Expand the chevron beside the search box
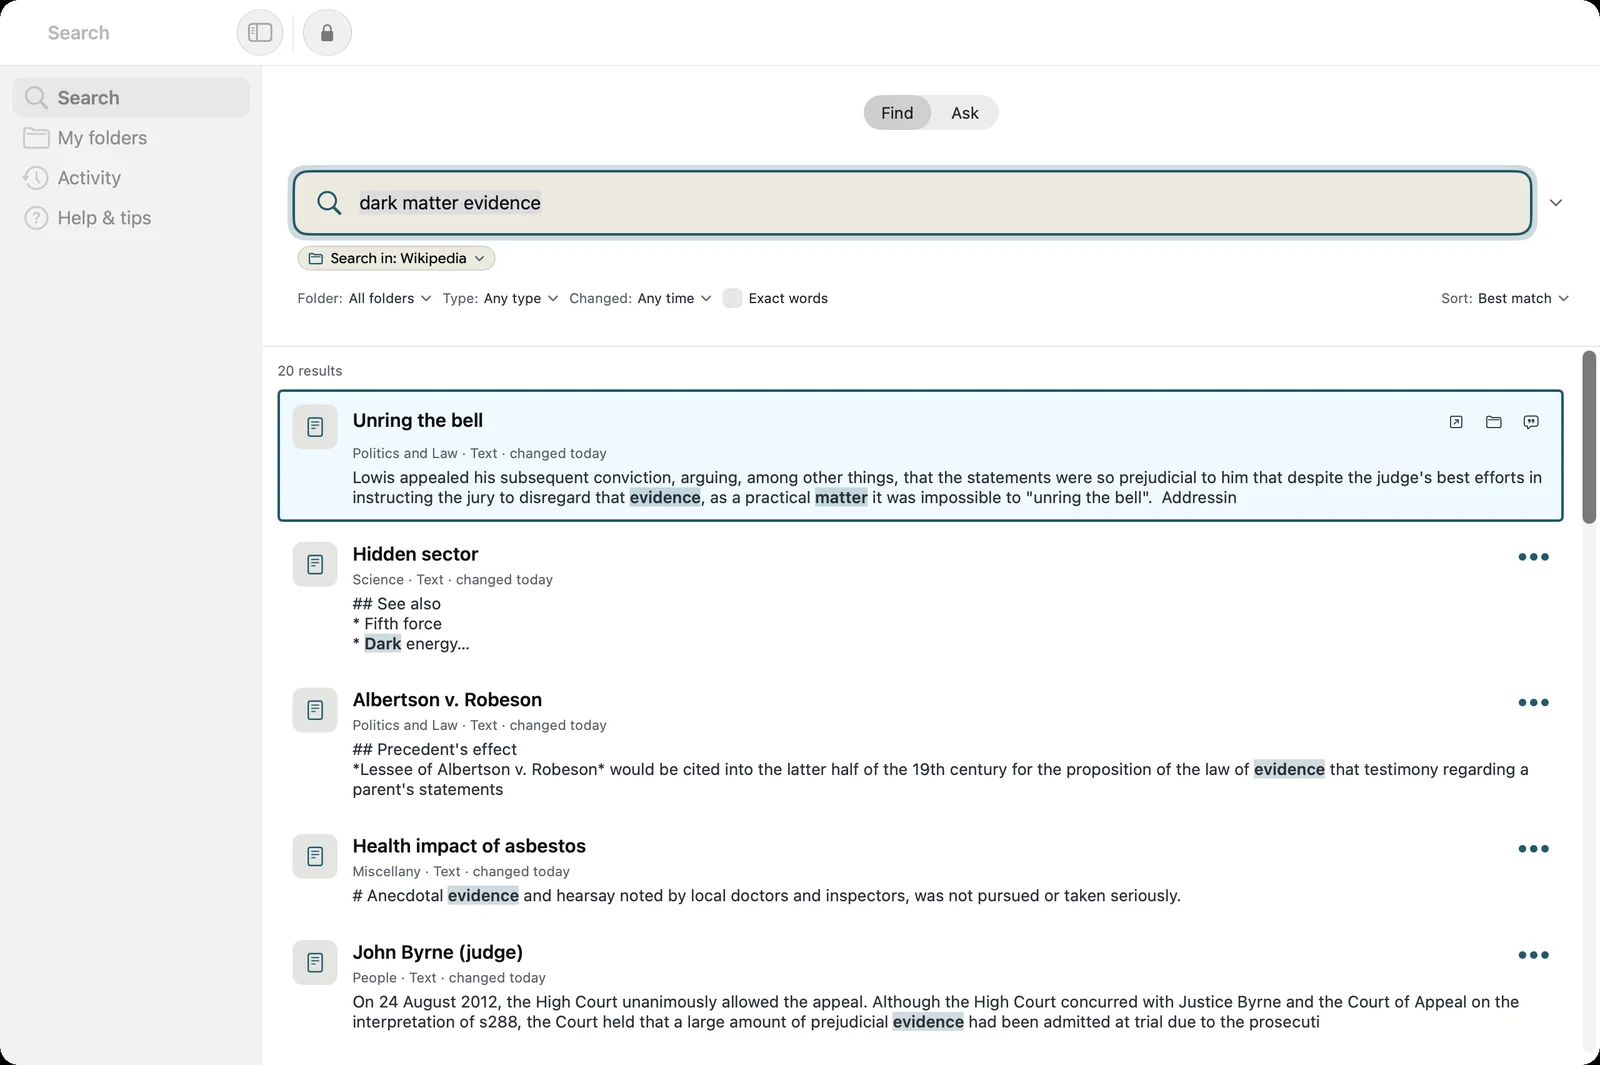Image resolution: width=1600 pixels, height=1065 pixels. [x=1556, y=203]
